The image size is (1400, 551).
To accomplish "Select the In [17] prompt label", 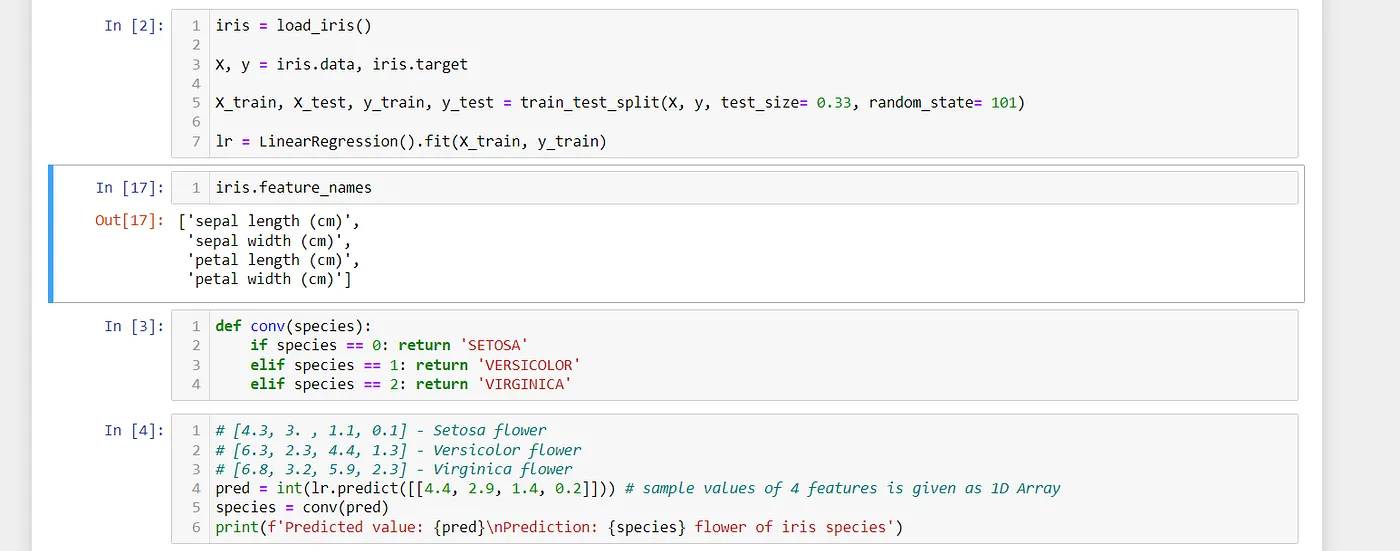I will click(x=129, y=188).
